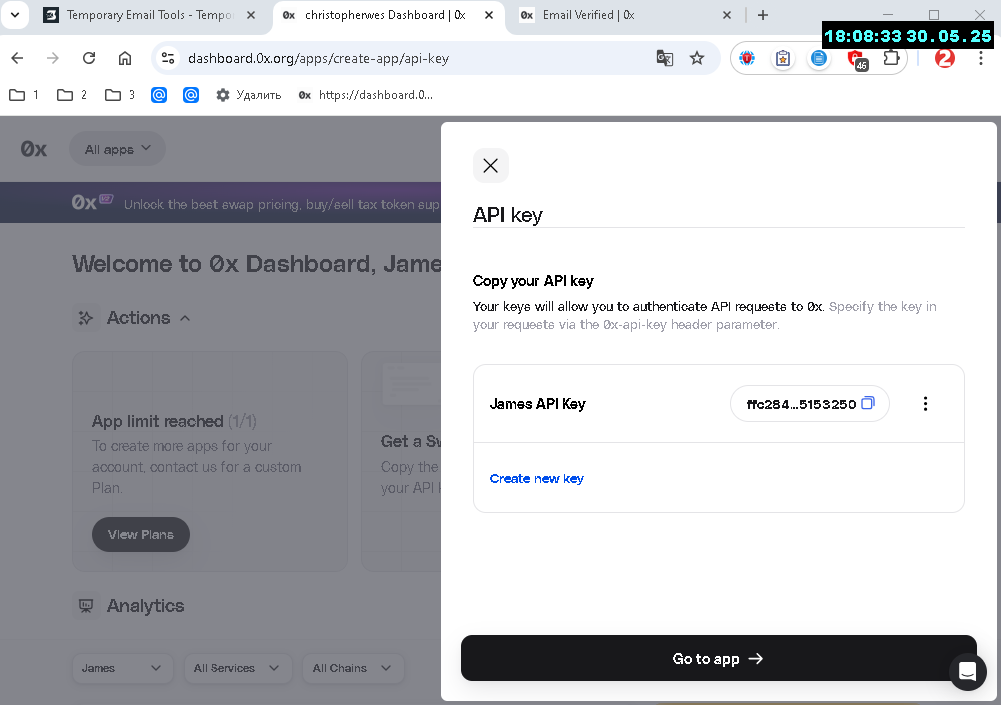This screenshot has width=1001, height=705.
Task: Open bookmark folder 3
Action: 120,95
